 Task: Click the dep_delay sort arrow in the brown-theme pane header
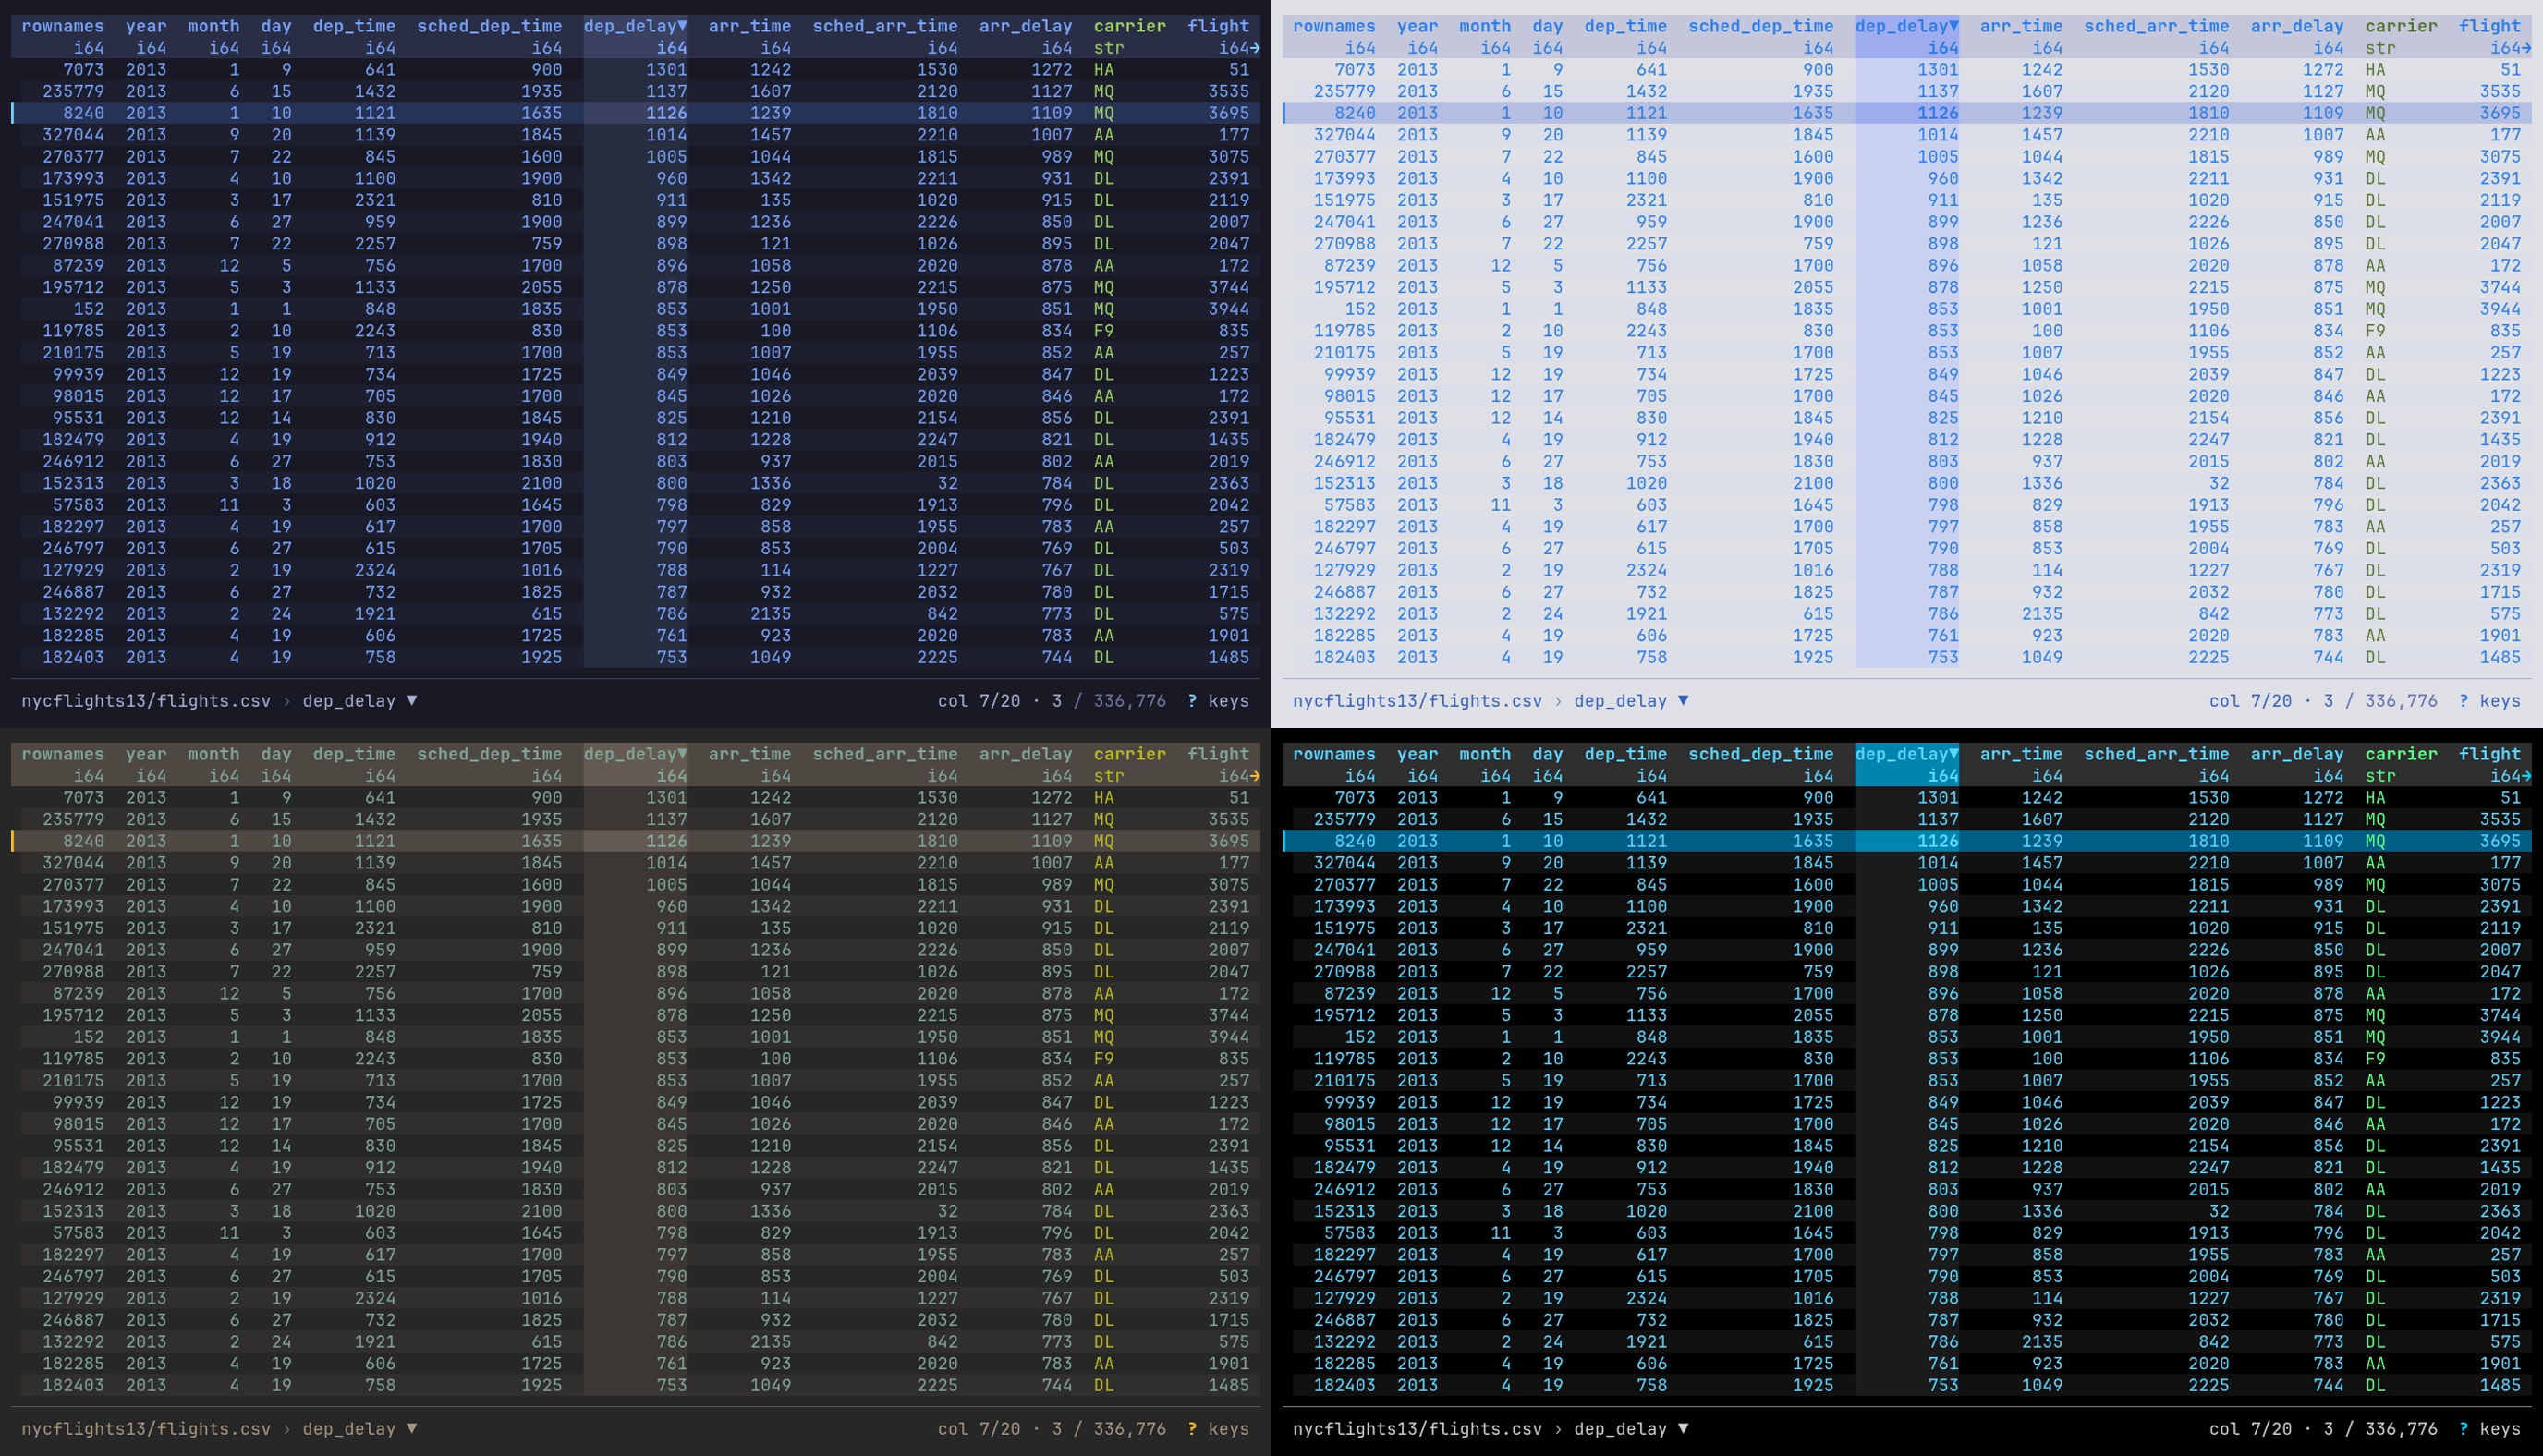click(x=682, y=754)
